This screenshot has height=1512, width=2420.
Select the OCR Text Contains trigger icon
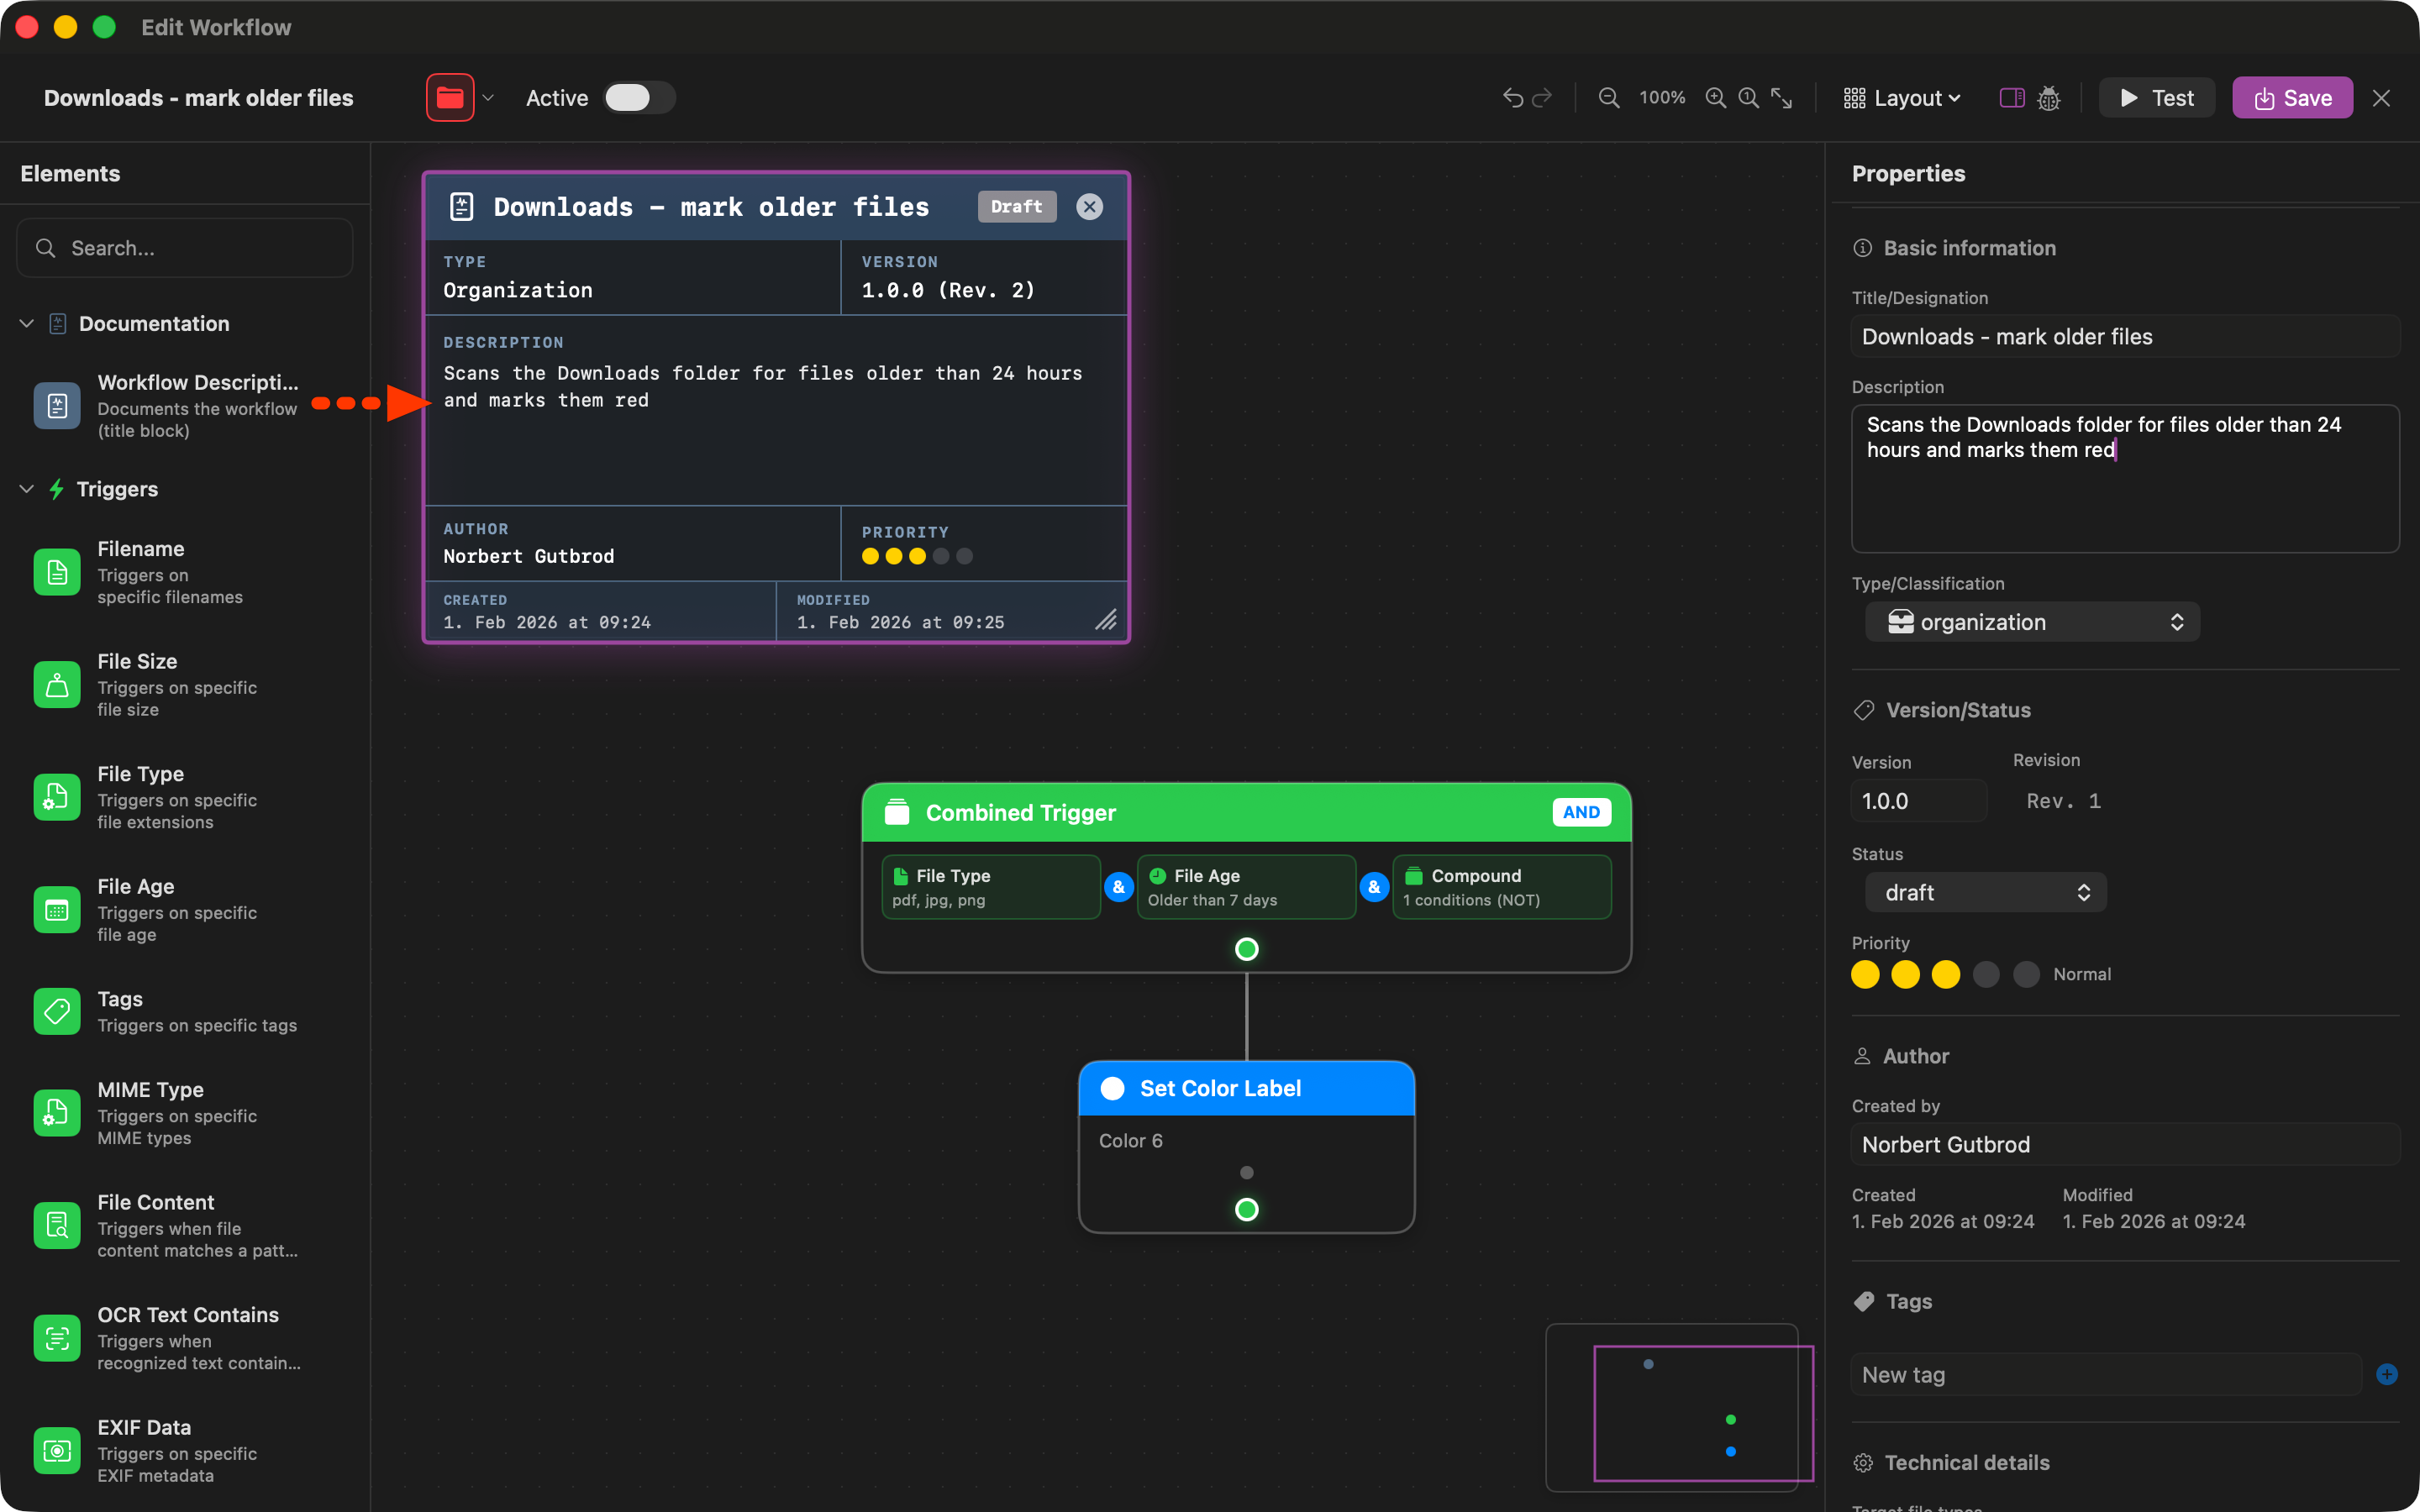pos(57,1338)
